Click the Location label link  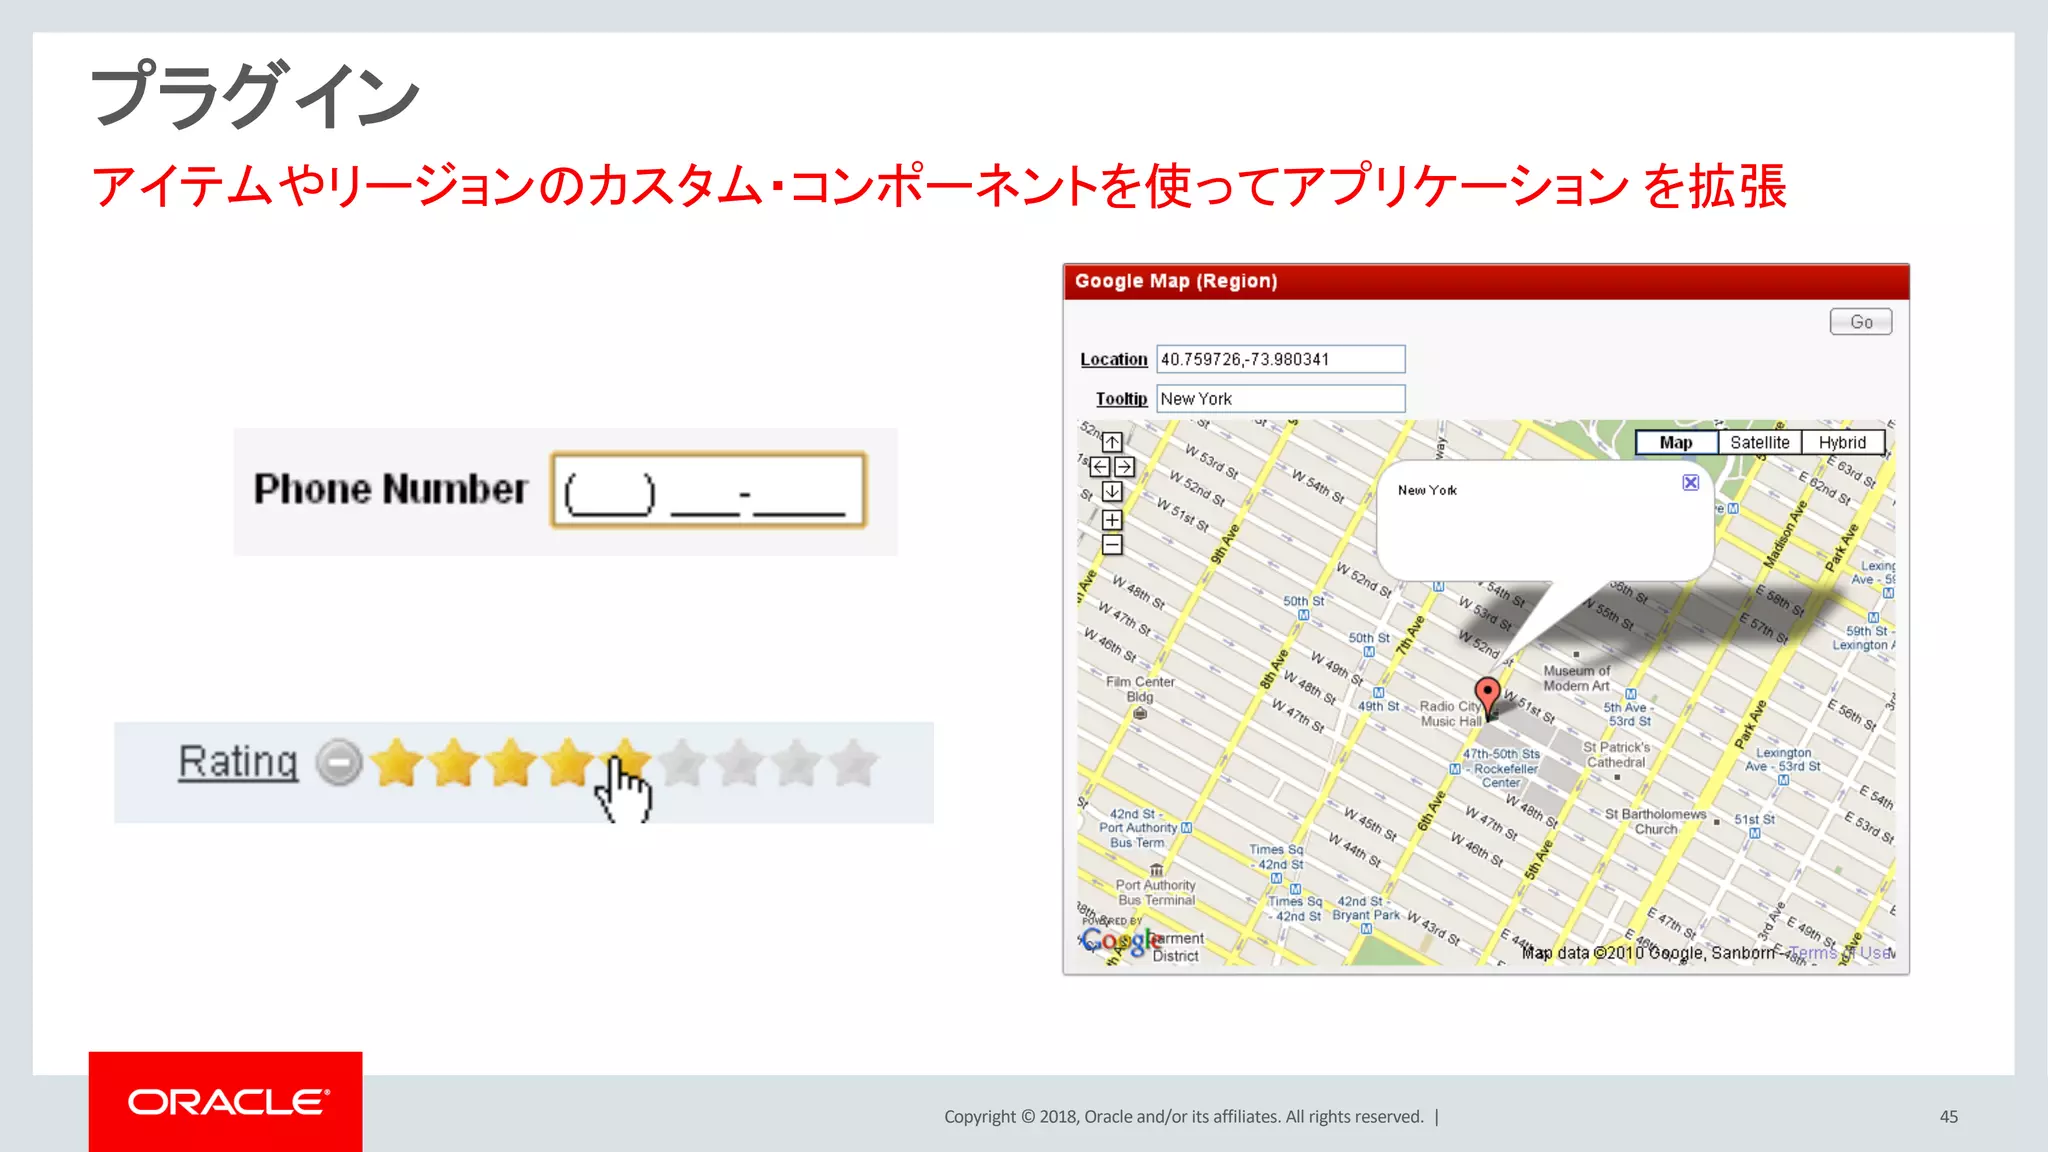tap(1114, 359)
